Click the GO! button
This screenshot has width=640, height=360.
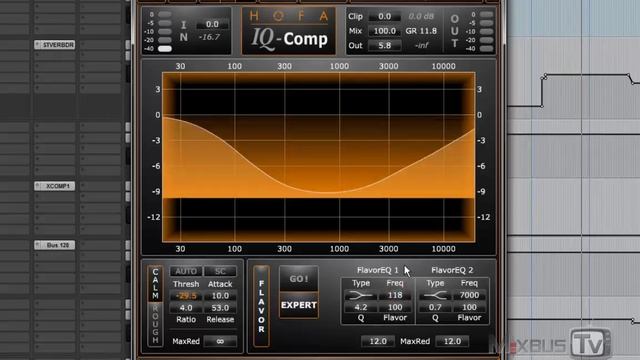(x=299, y=279)
